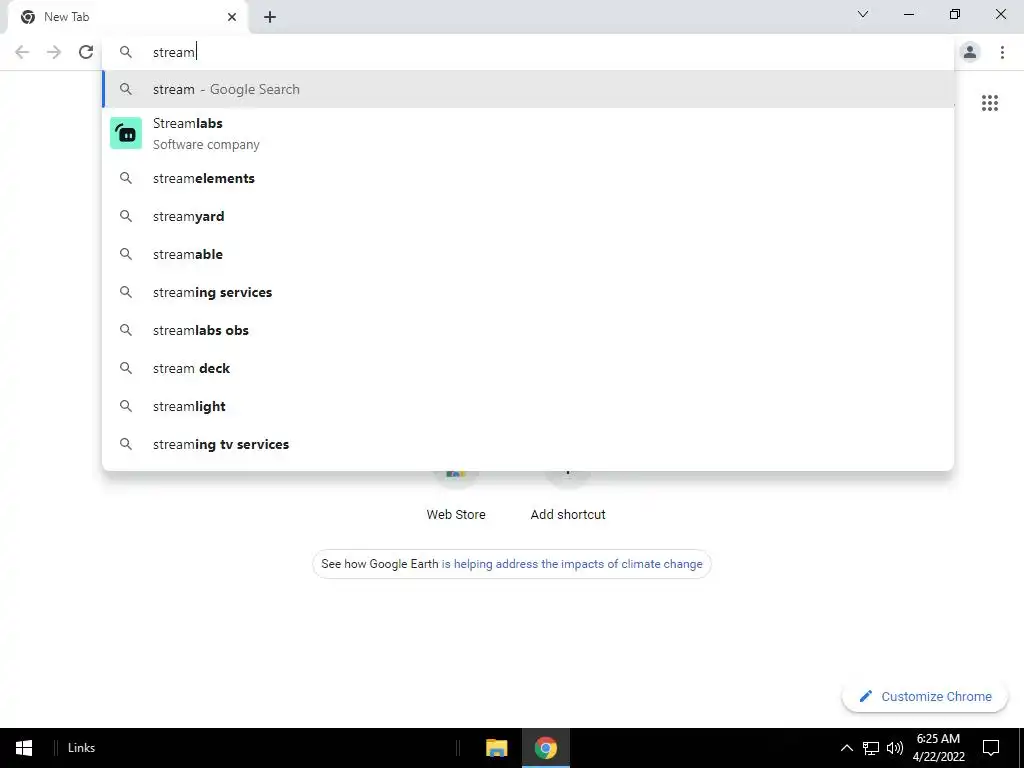Open the tab search chevron
1024x768 pixels.
click(x=863, y=14)
